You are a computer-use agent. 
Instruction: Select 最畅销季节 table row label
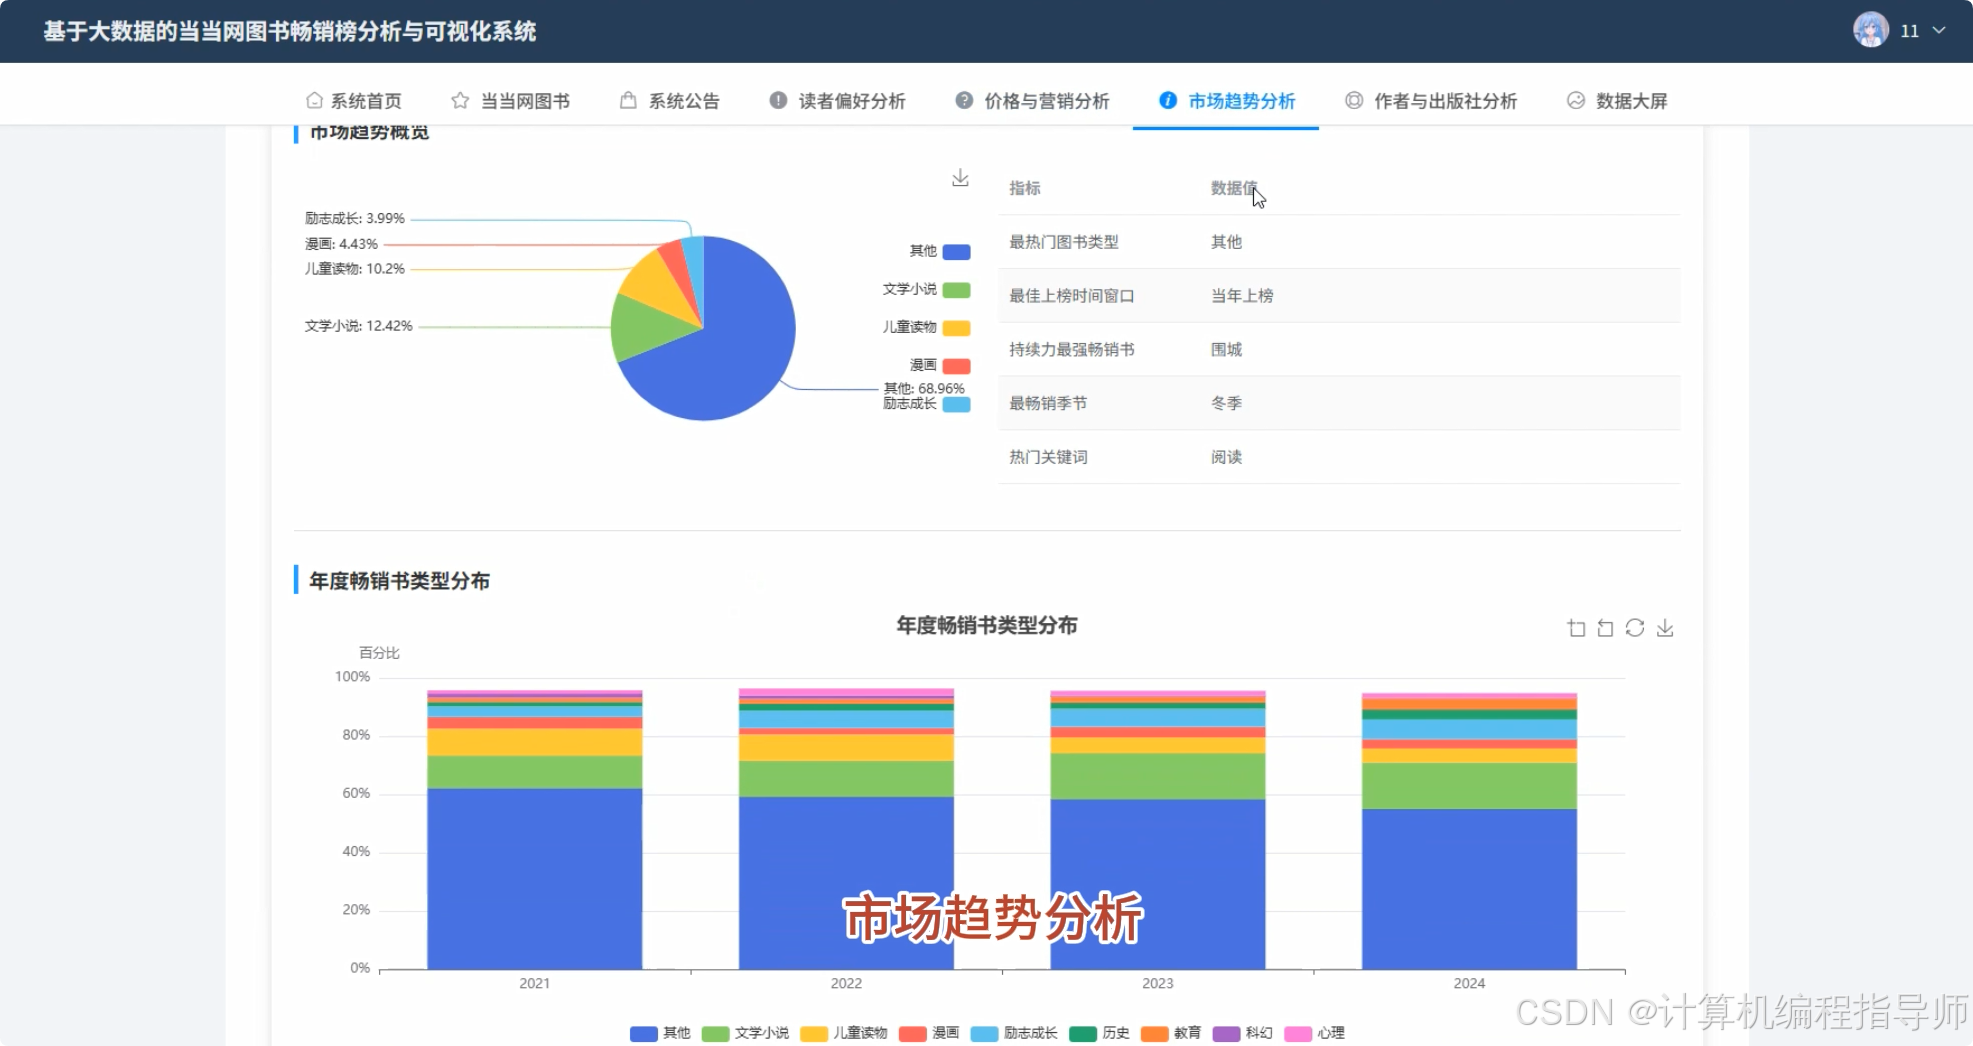coord(1048,403)
